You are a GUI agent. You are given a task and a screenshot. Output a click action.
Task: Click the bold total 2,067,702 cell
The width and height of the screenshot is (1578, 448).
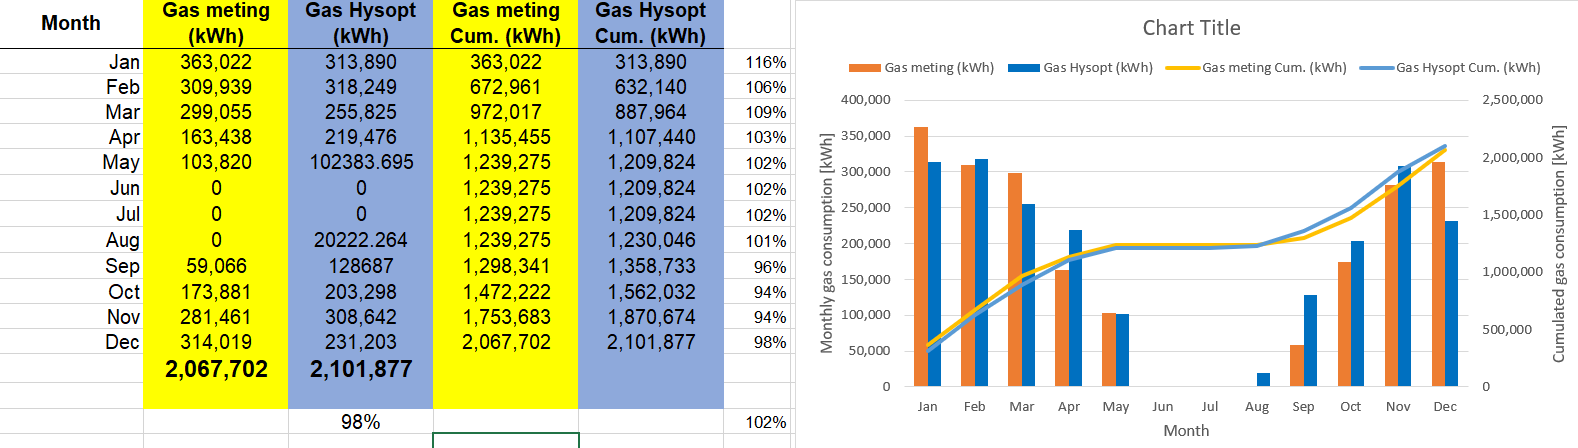(x=216, y=369)
